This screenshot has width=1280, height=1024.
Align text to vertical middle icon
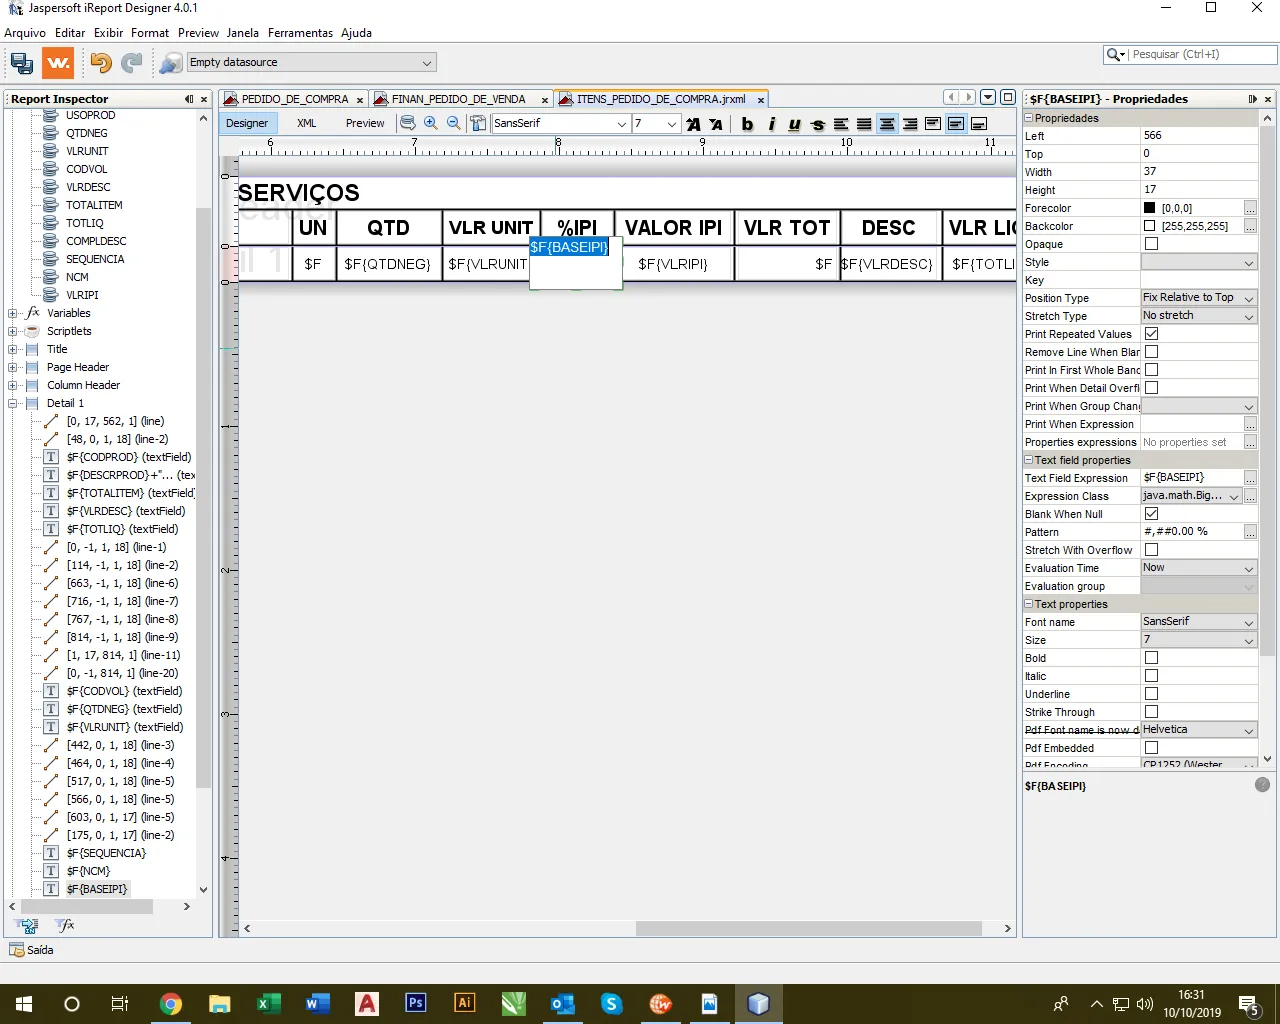(956, 124)
